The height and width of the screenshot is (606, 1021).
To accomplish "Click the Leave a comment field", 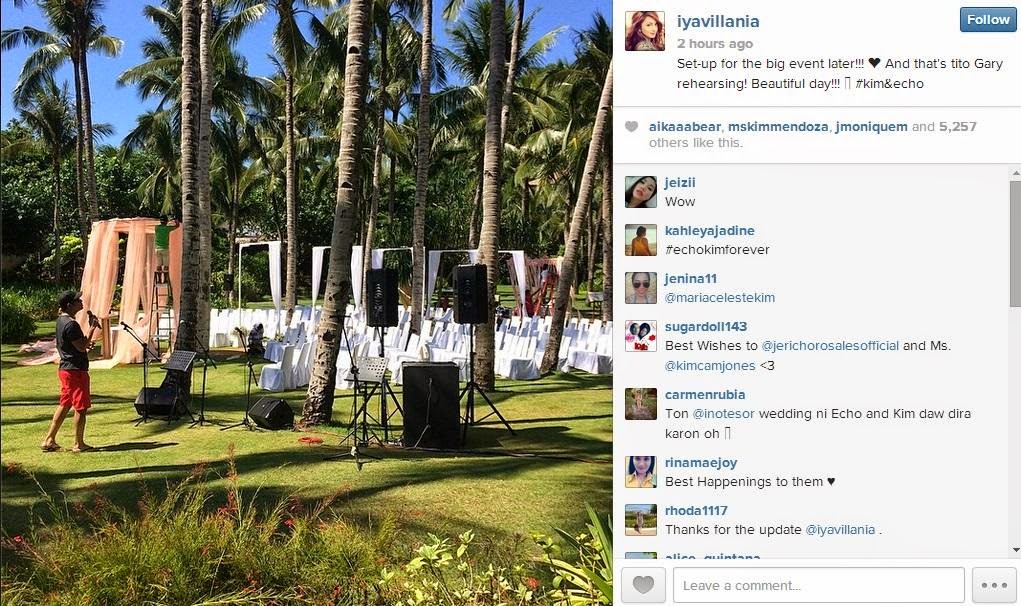I will pos(818,585).
